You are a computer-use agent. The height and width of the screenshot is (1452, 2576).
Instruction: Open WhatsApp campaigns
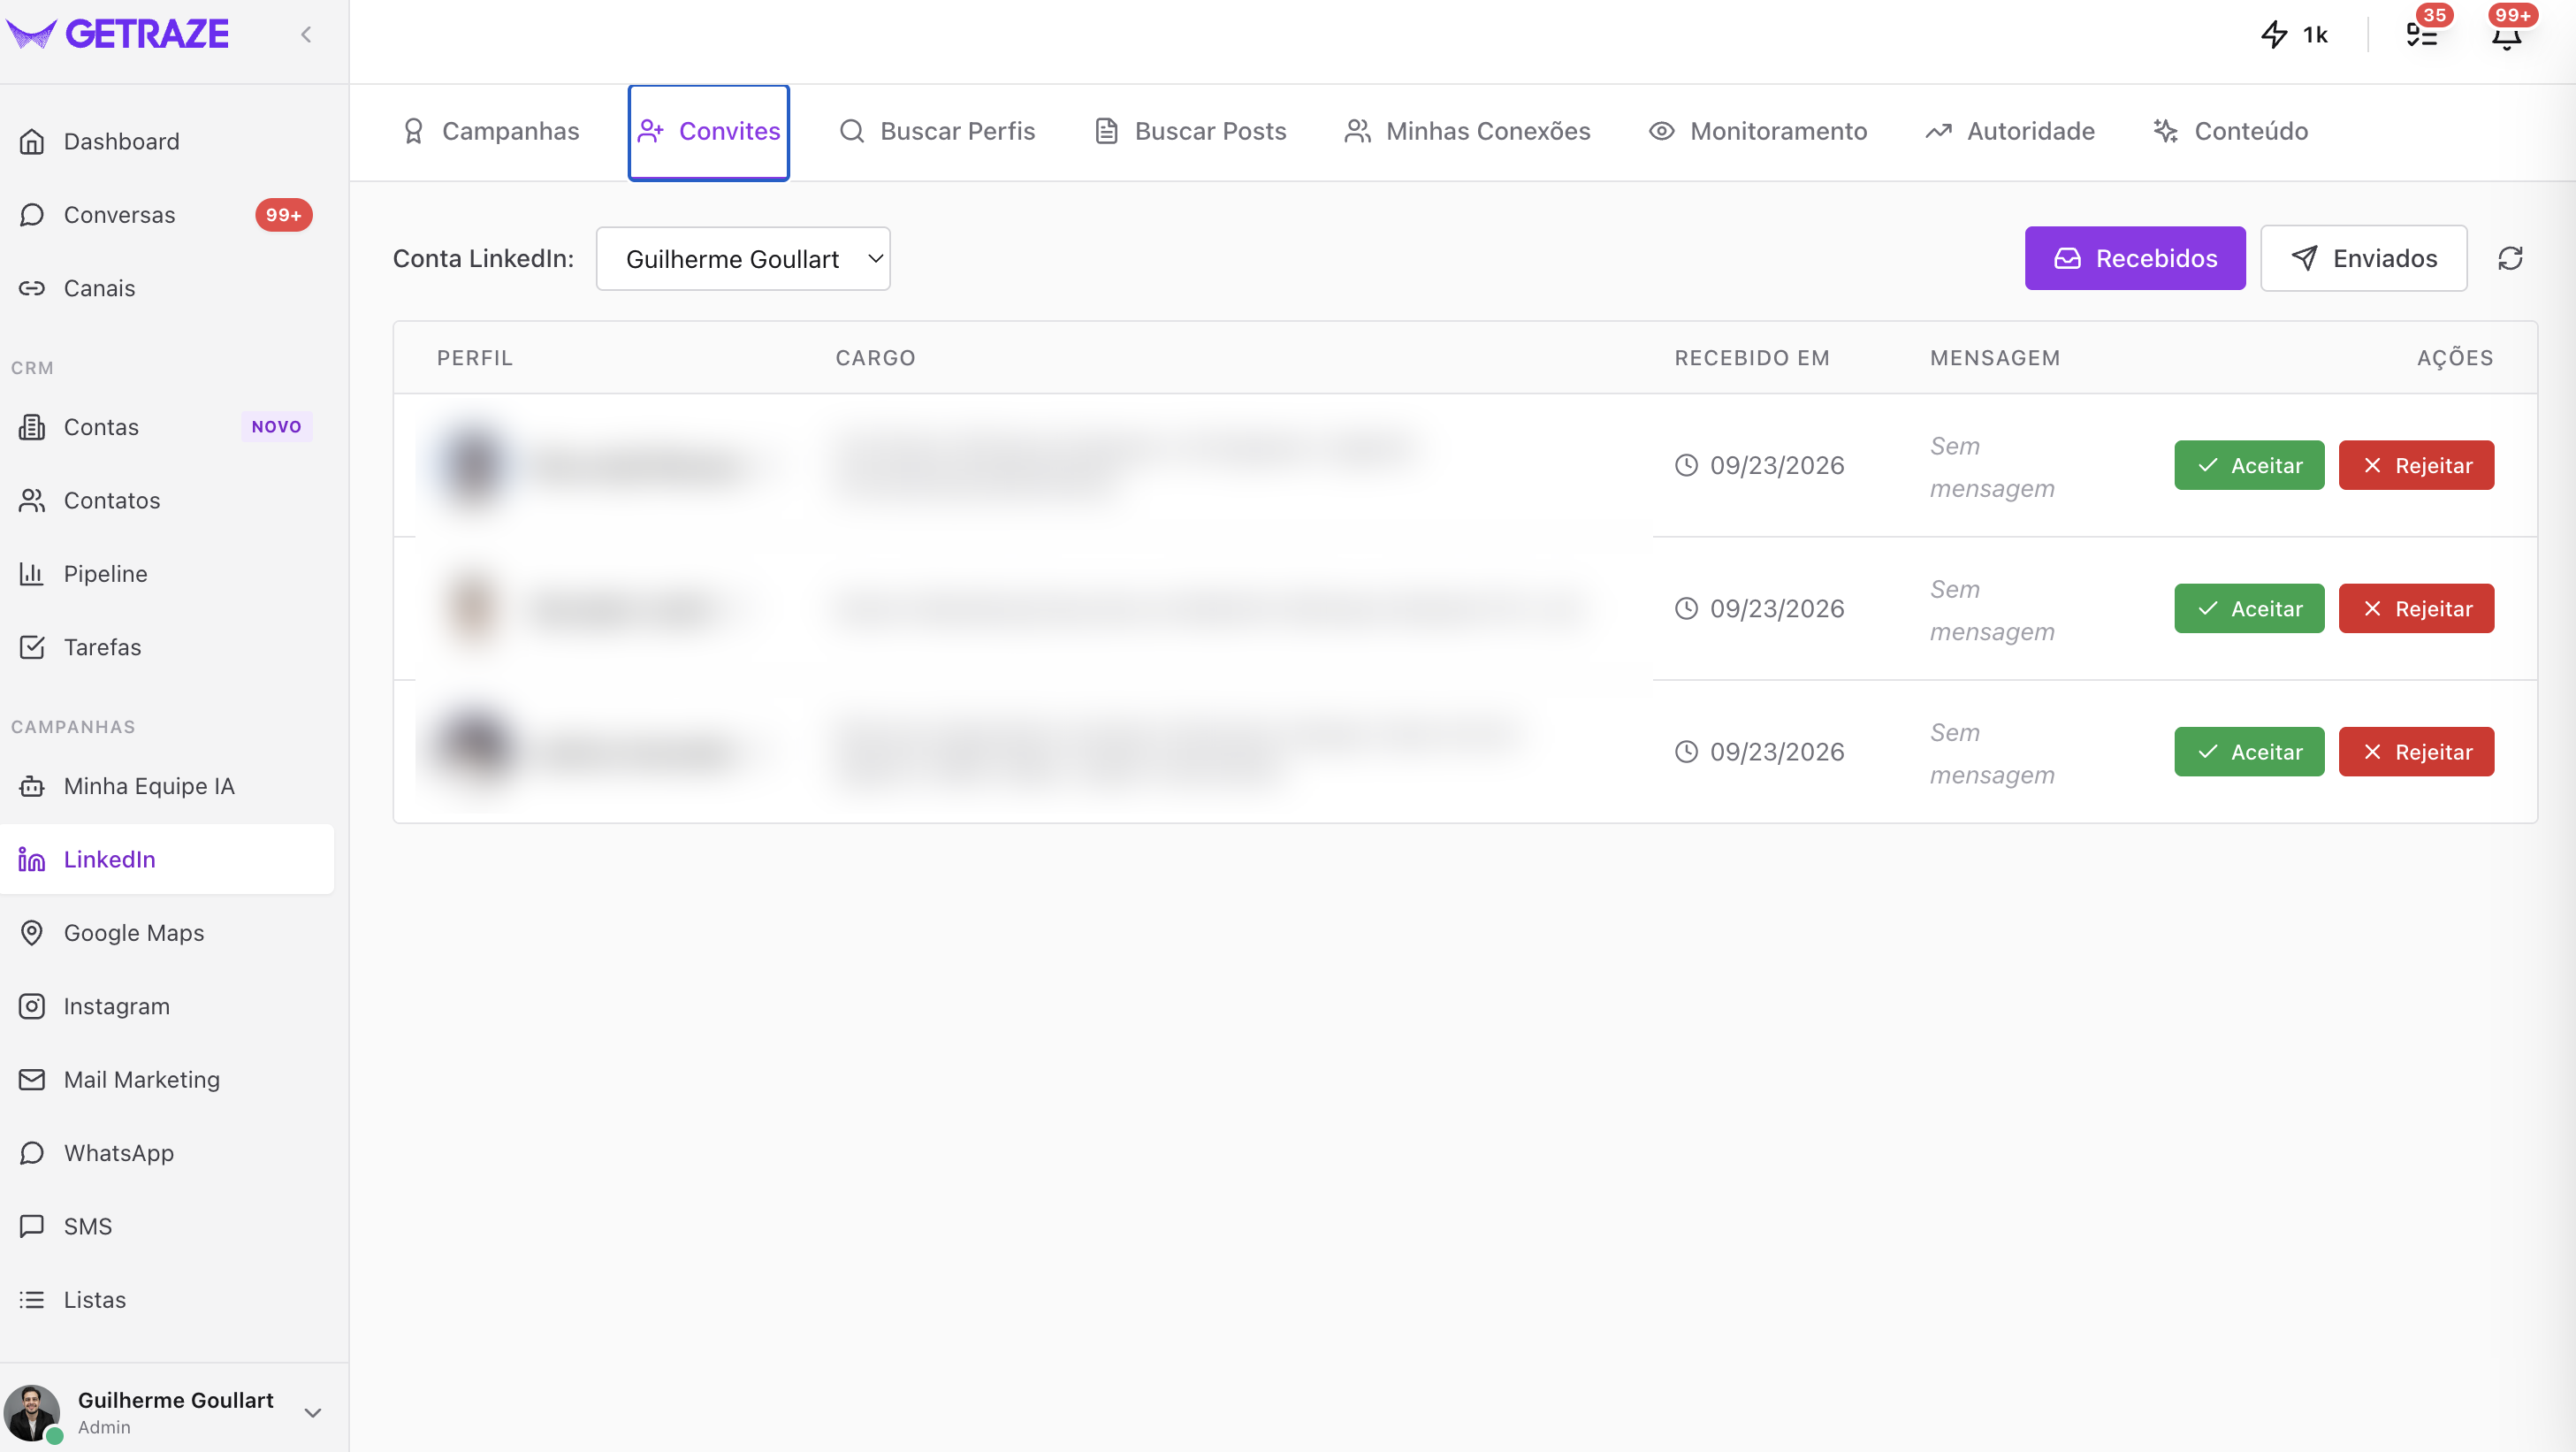tap(168, 1153)
